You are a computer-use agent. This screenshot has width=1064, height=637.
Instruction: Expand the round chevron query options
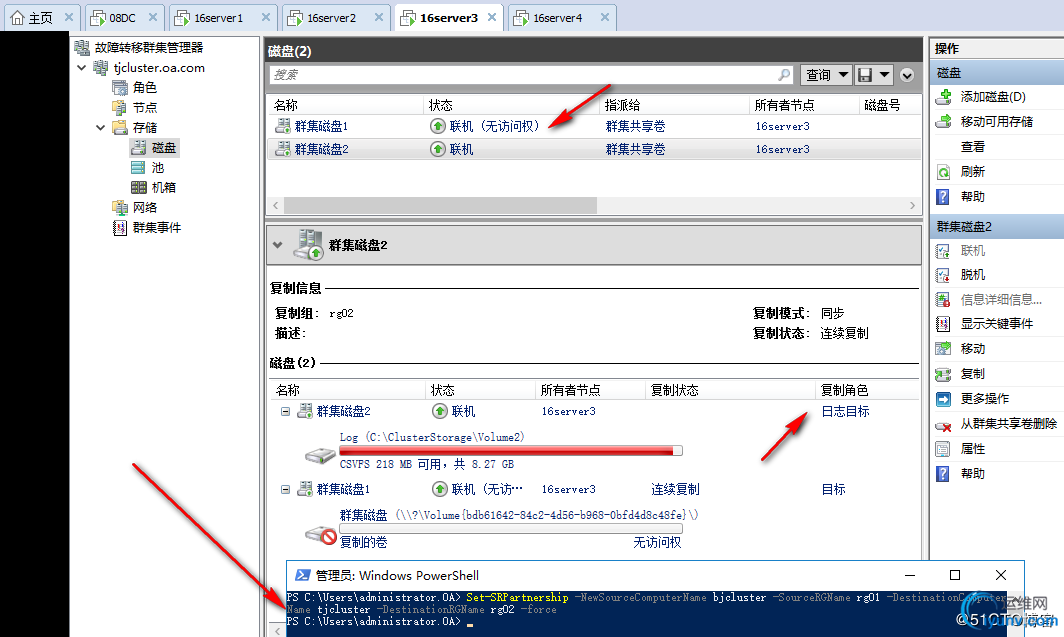(907, 75)
